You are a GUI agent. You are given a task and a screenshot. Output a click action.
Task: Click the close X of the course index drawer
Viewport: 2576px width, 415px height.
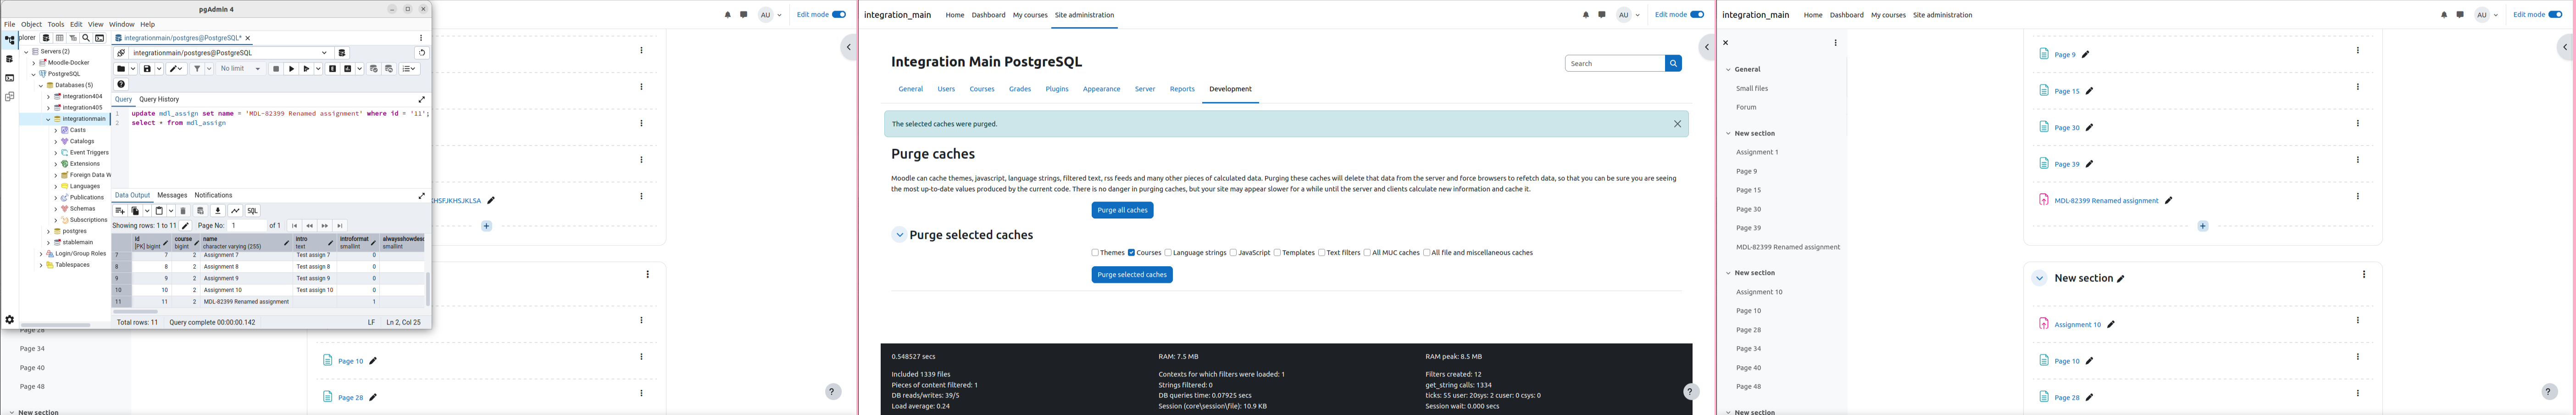(x=1726, y=43)
